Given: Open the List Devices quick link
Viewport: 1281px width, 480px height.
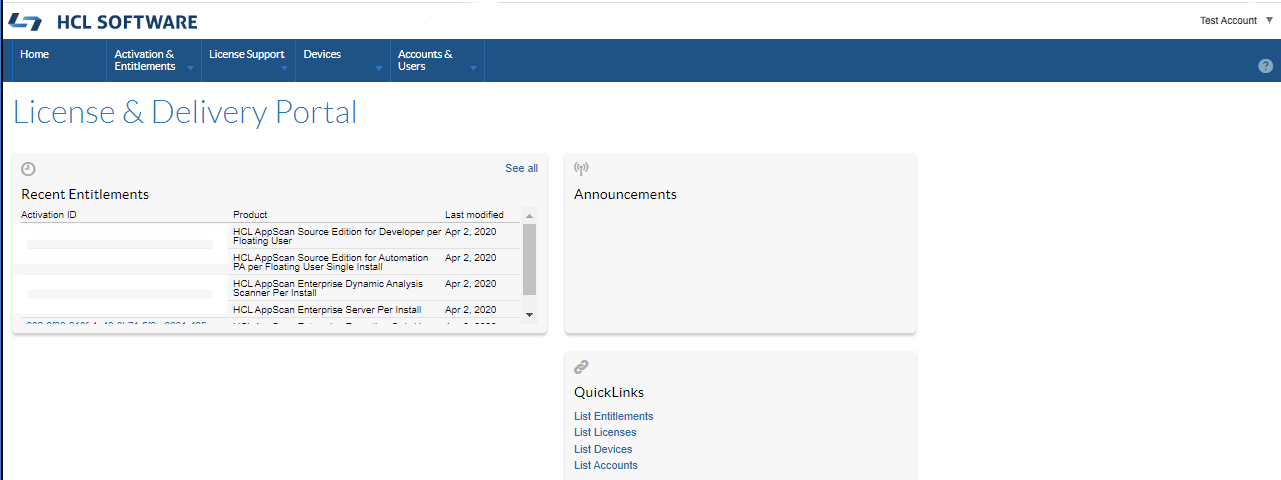Looking at the screenshot, I should (x=603, y=449).
